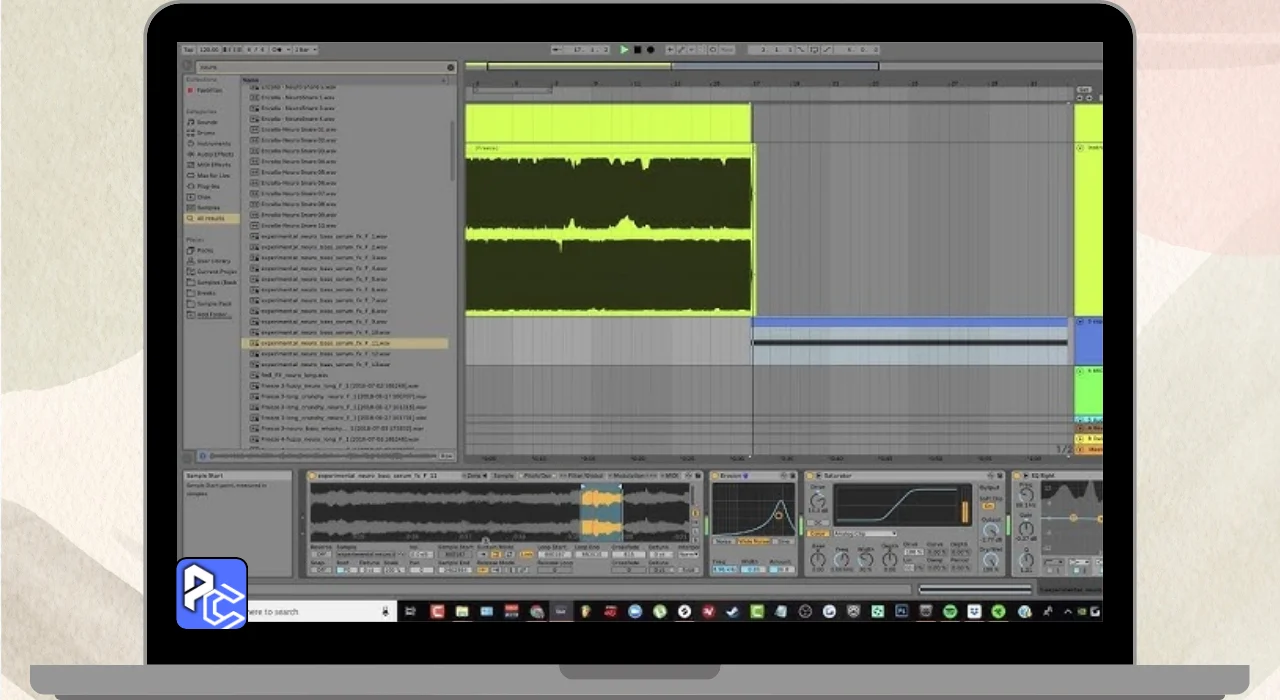Select All results in browser sidebar
The width and height of the screenshot is (1280, 700).
pyautogui.click(x=211, y=218)
